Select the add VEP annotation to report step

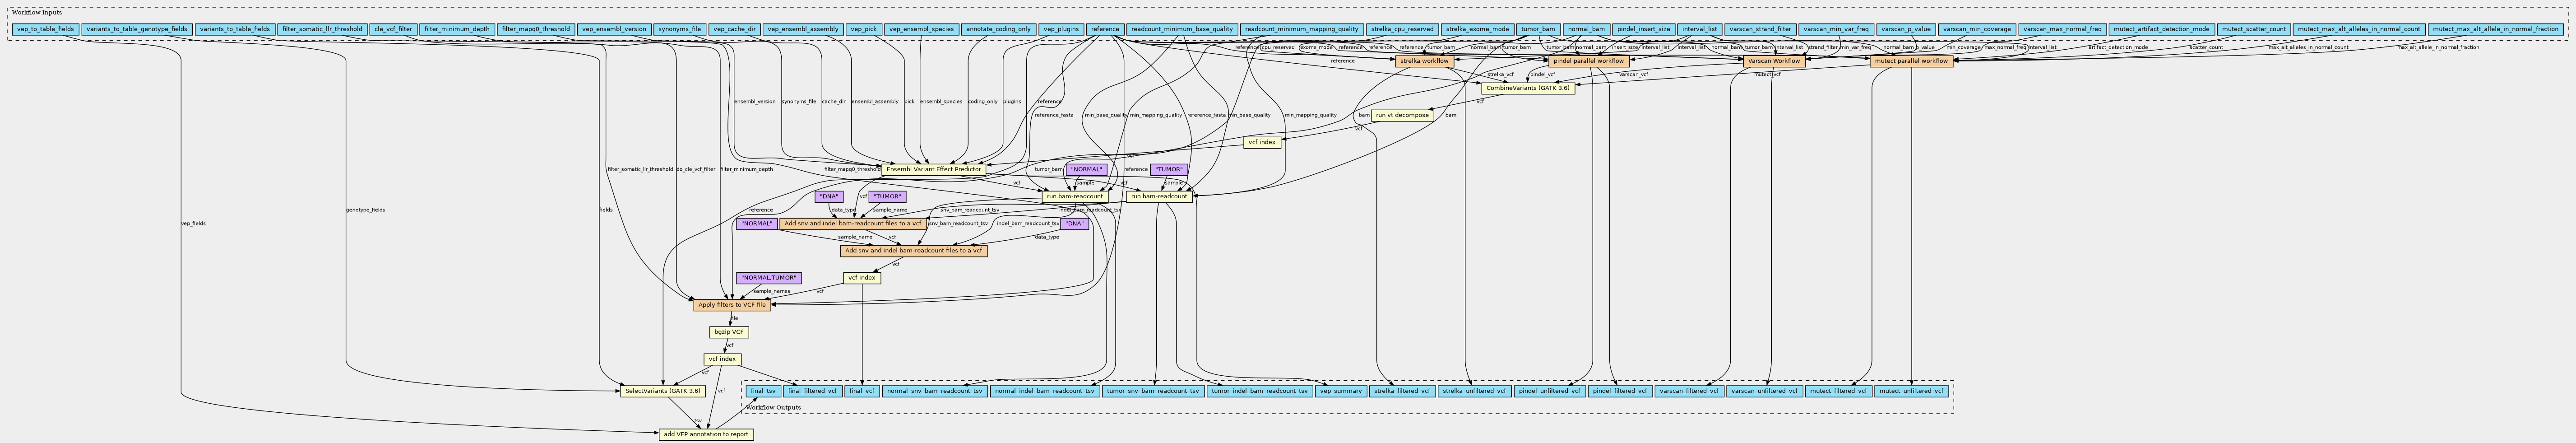pos(705,434)
